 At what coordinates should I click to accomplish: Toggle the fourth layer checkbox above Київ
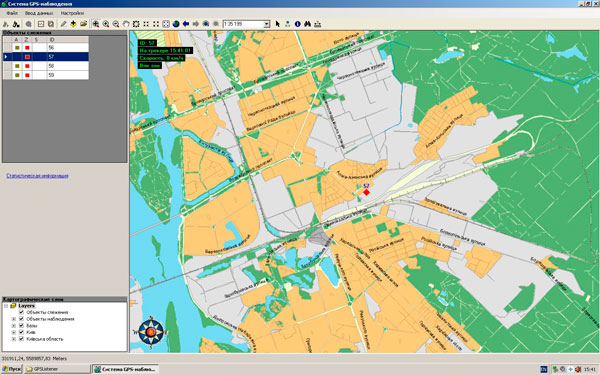[21, 326]
